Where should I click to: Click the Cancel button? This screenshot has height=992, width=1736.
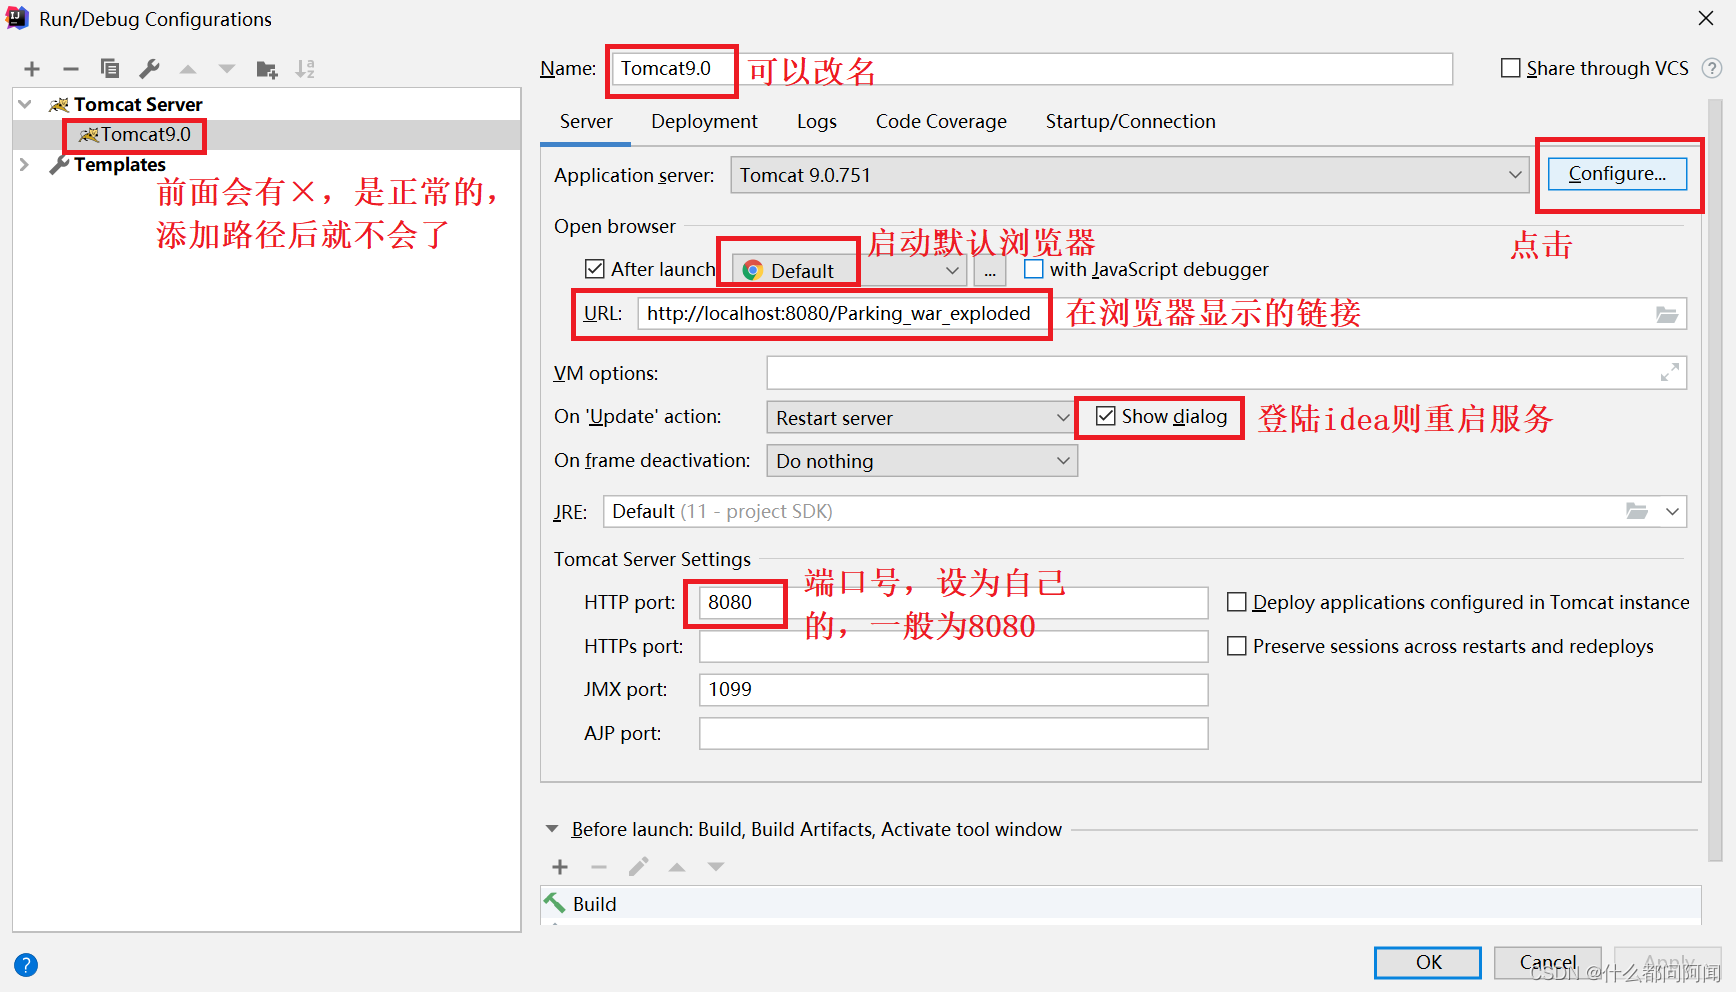click(x=1547, y=962)
